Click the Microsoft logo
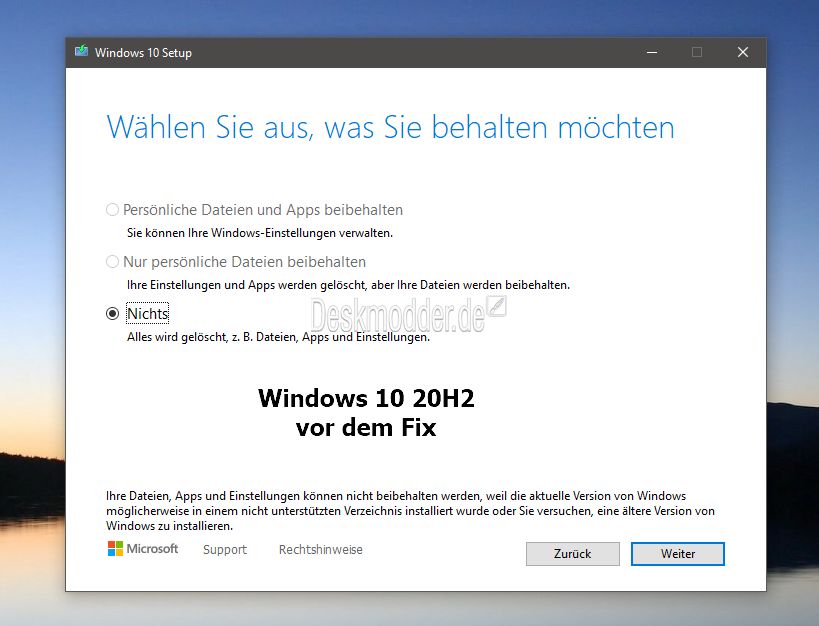The height and width of the screenshot is (626, 819). pyautogui.click(x=143, y=549)
